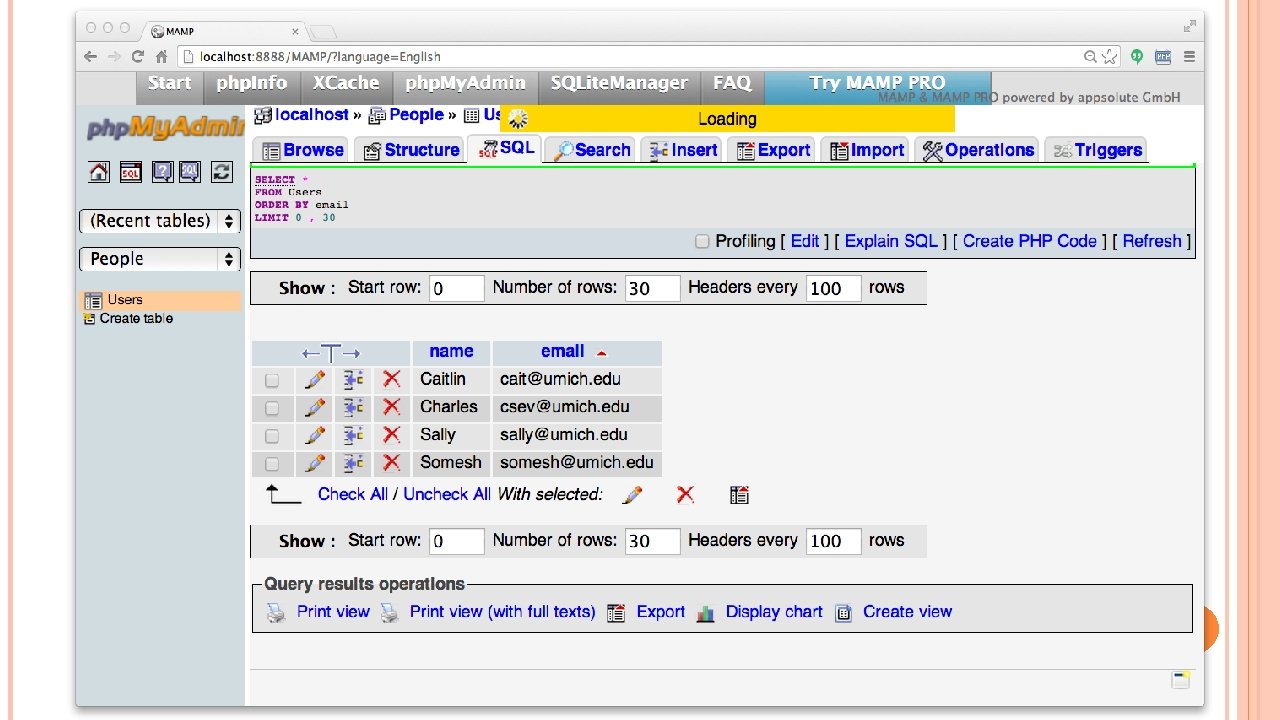
Task: Open the Triggers tab
Action: [1097, 150]
